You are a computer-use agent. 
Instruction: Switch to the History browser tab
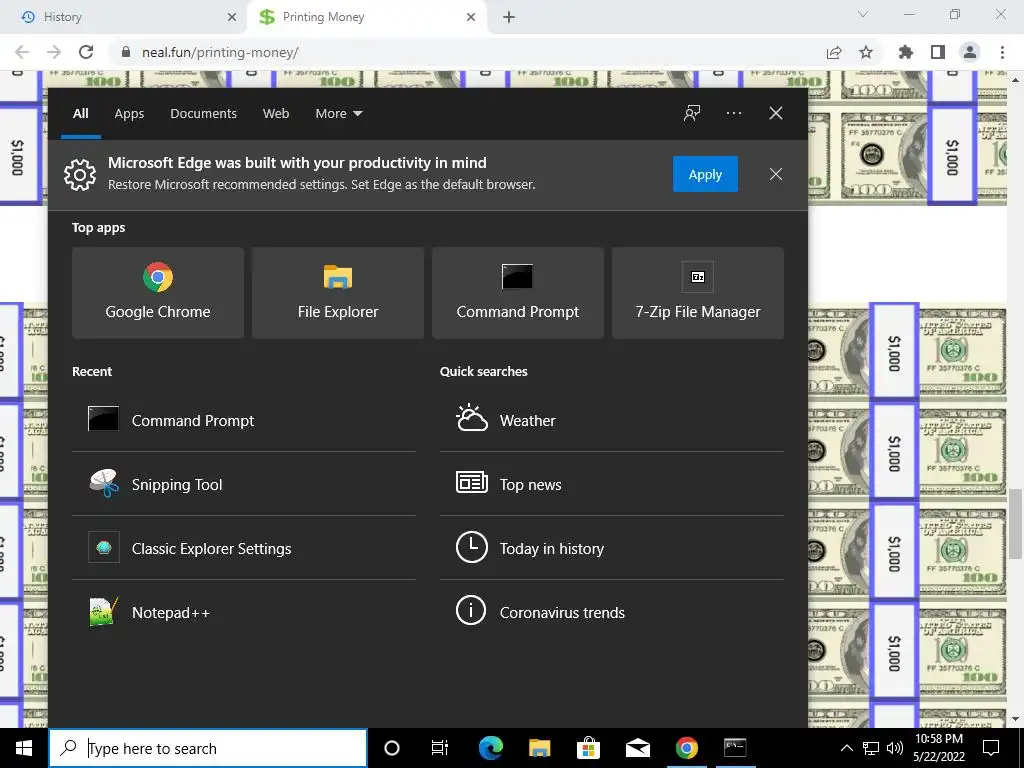[124, 17]
